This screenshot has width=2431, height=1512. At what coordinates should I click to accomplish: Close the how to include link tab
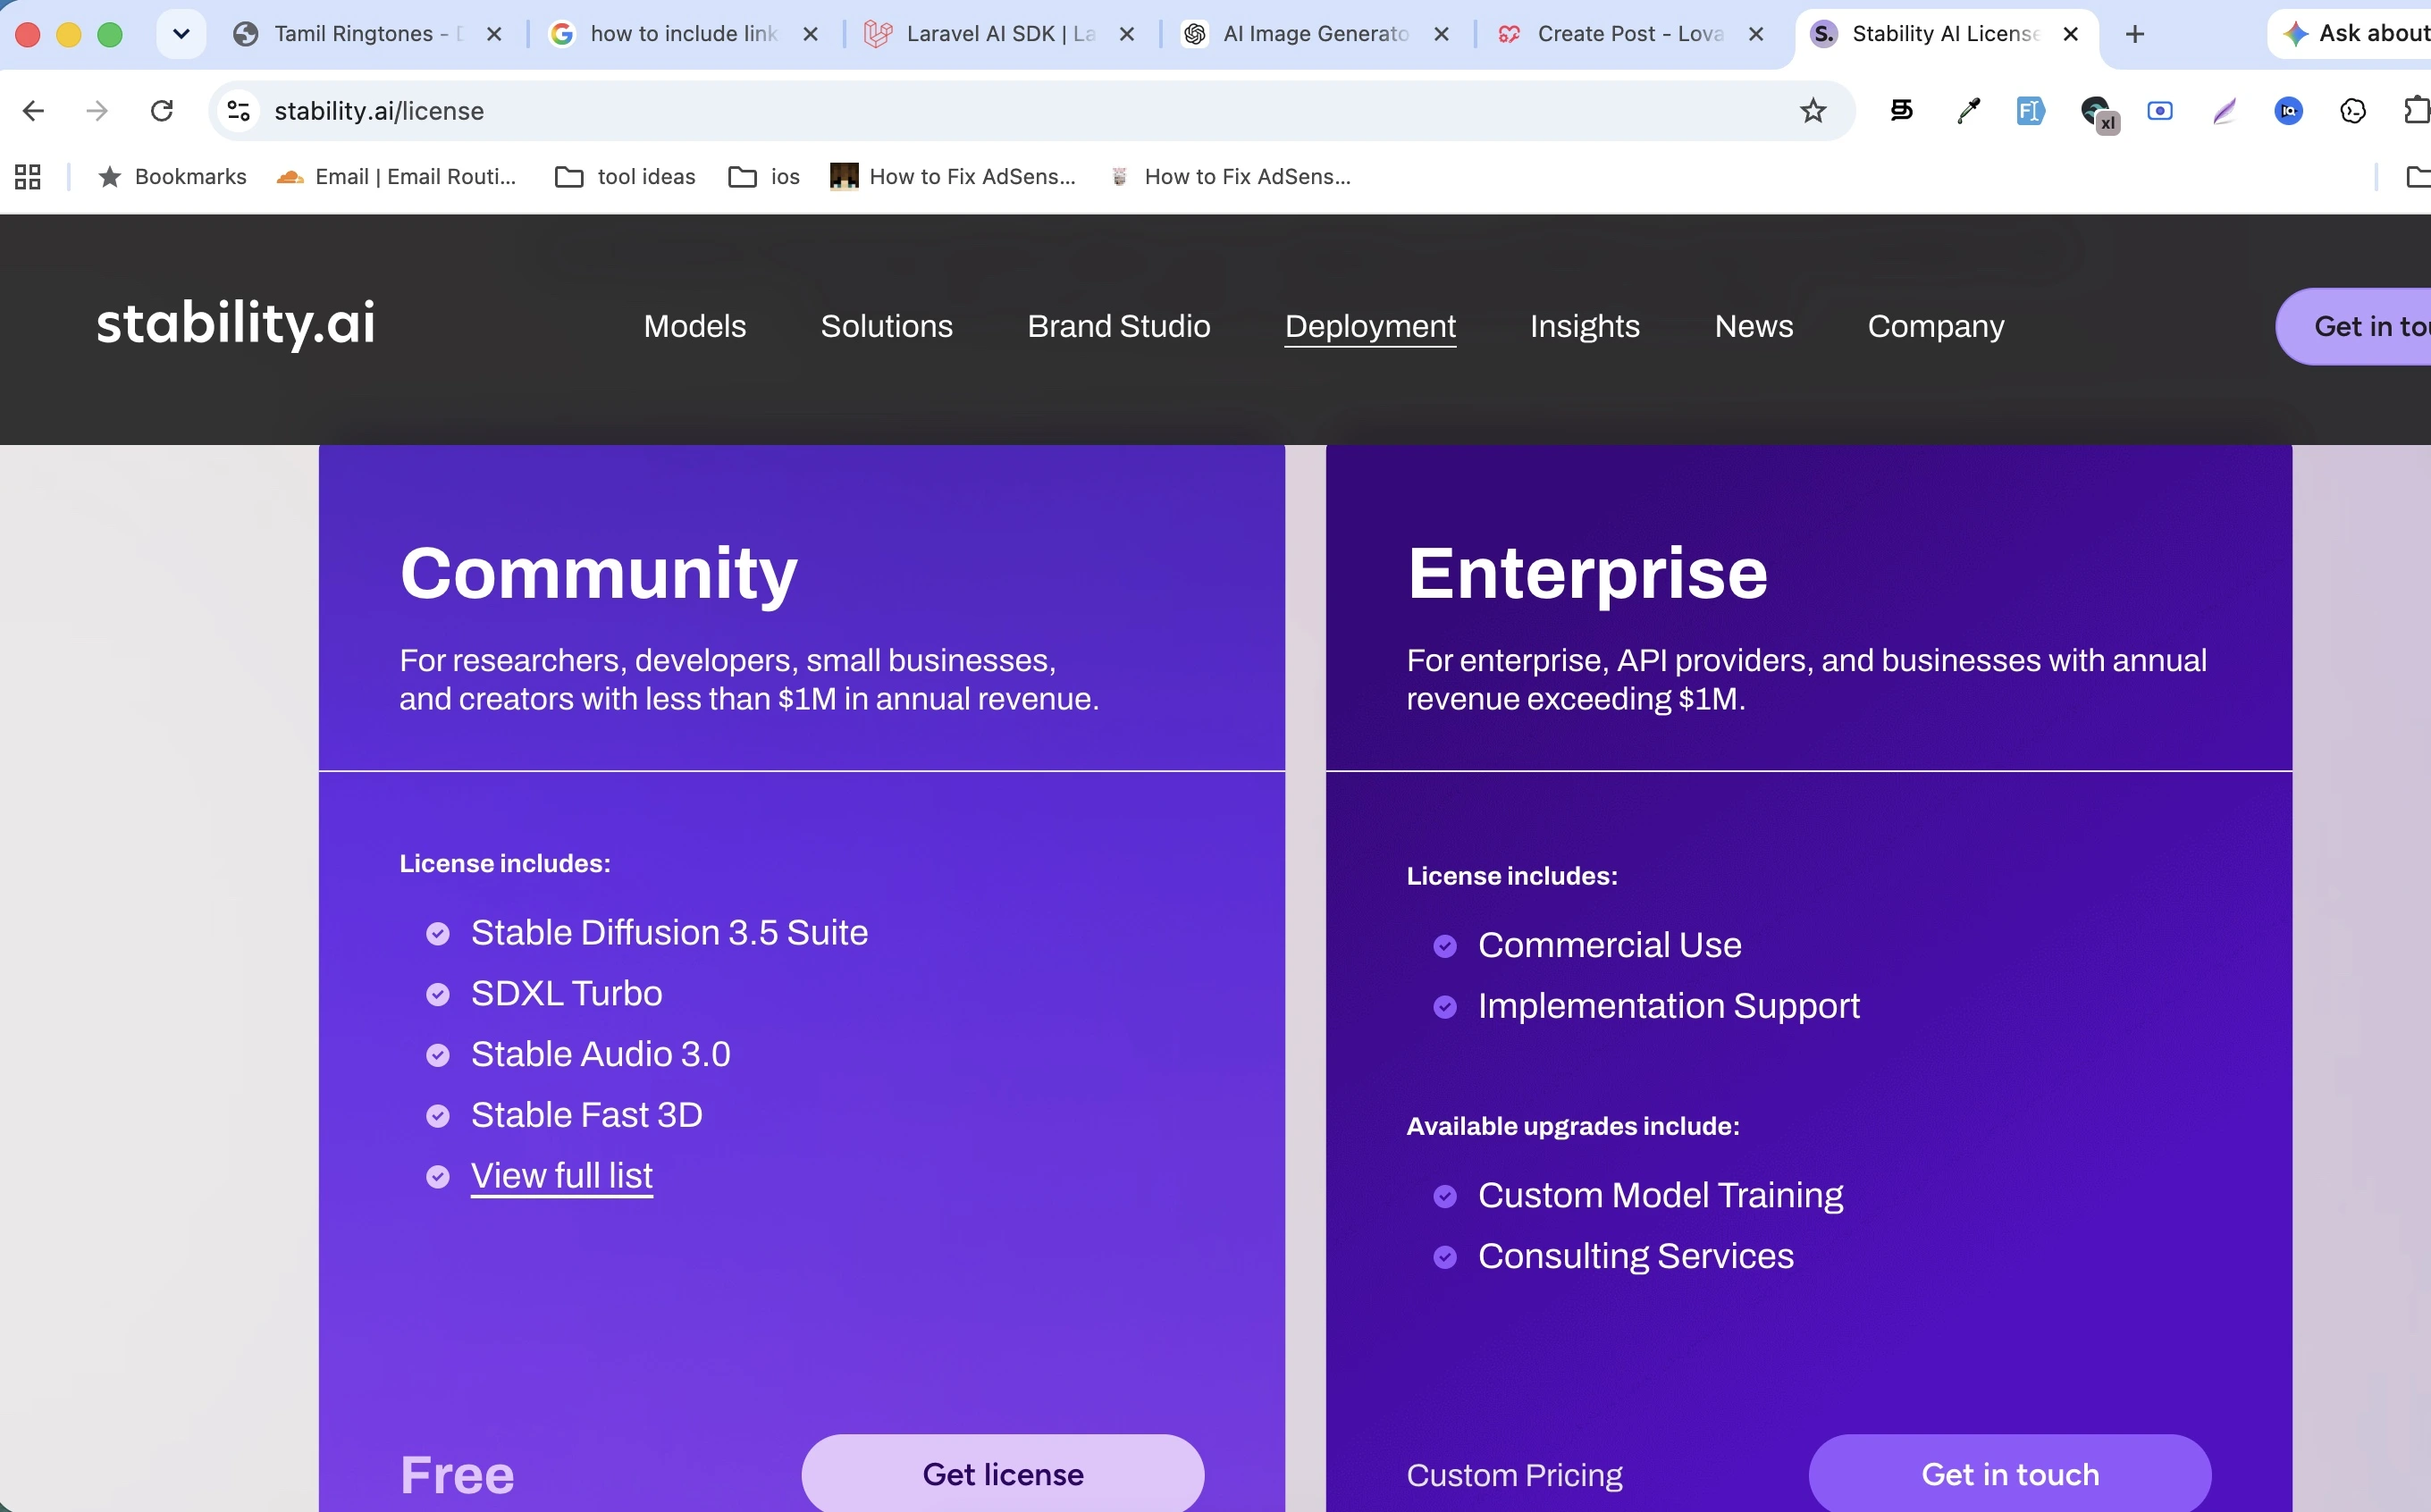[x=811, y=34]
